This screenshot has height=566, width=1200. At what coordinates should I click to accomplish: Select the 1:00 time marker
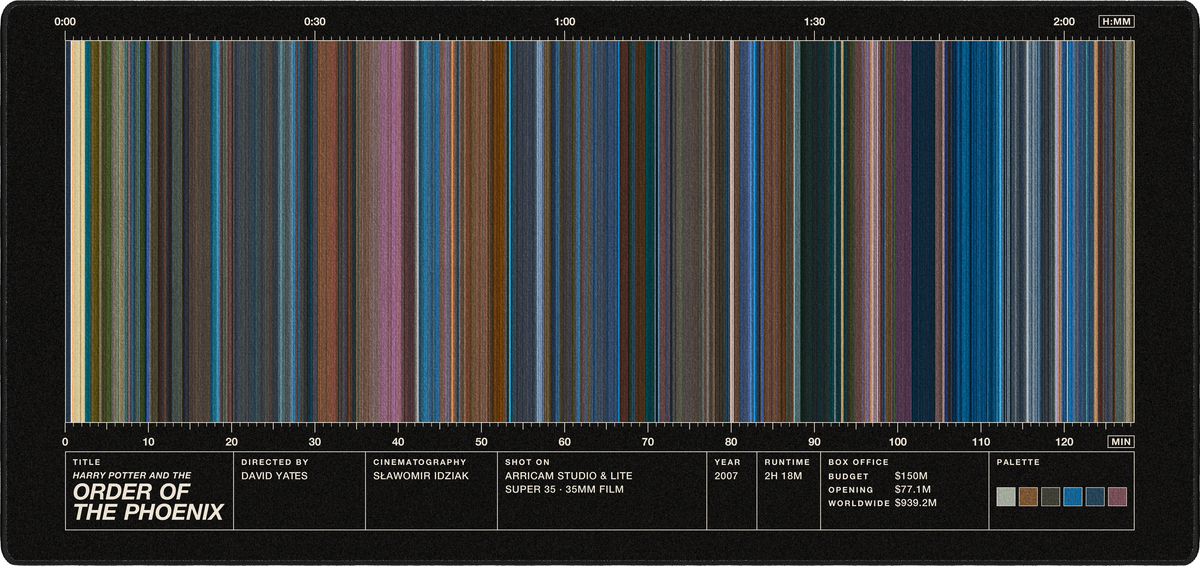coord(564,21)
